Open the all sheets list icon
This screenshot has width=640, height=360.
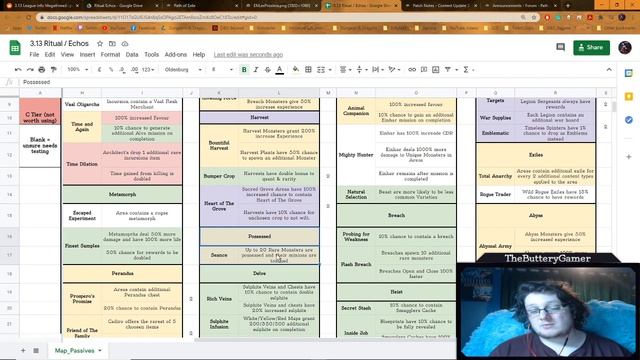pos(36,350)
